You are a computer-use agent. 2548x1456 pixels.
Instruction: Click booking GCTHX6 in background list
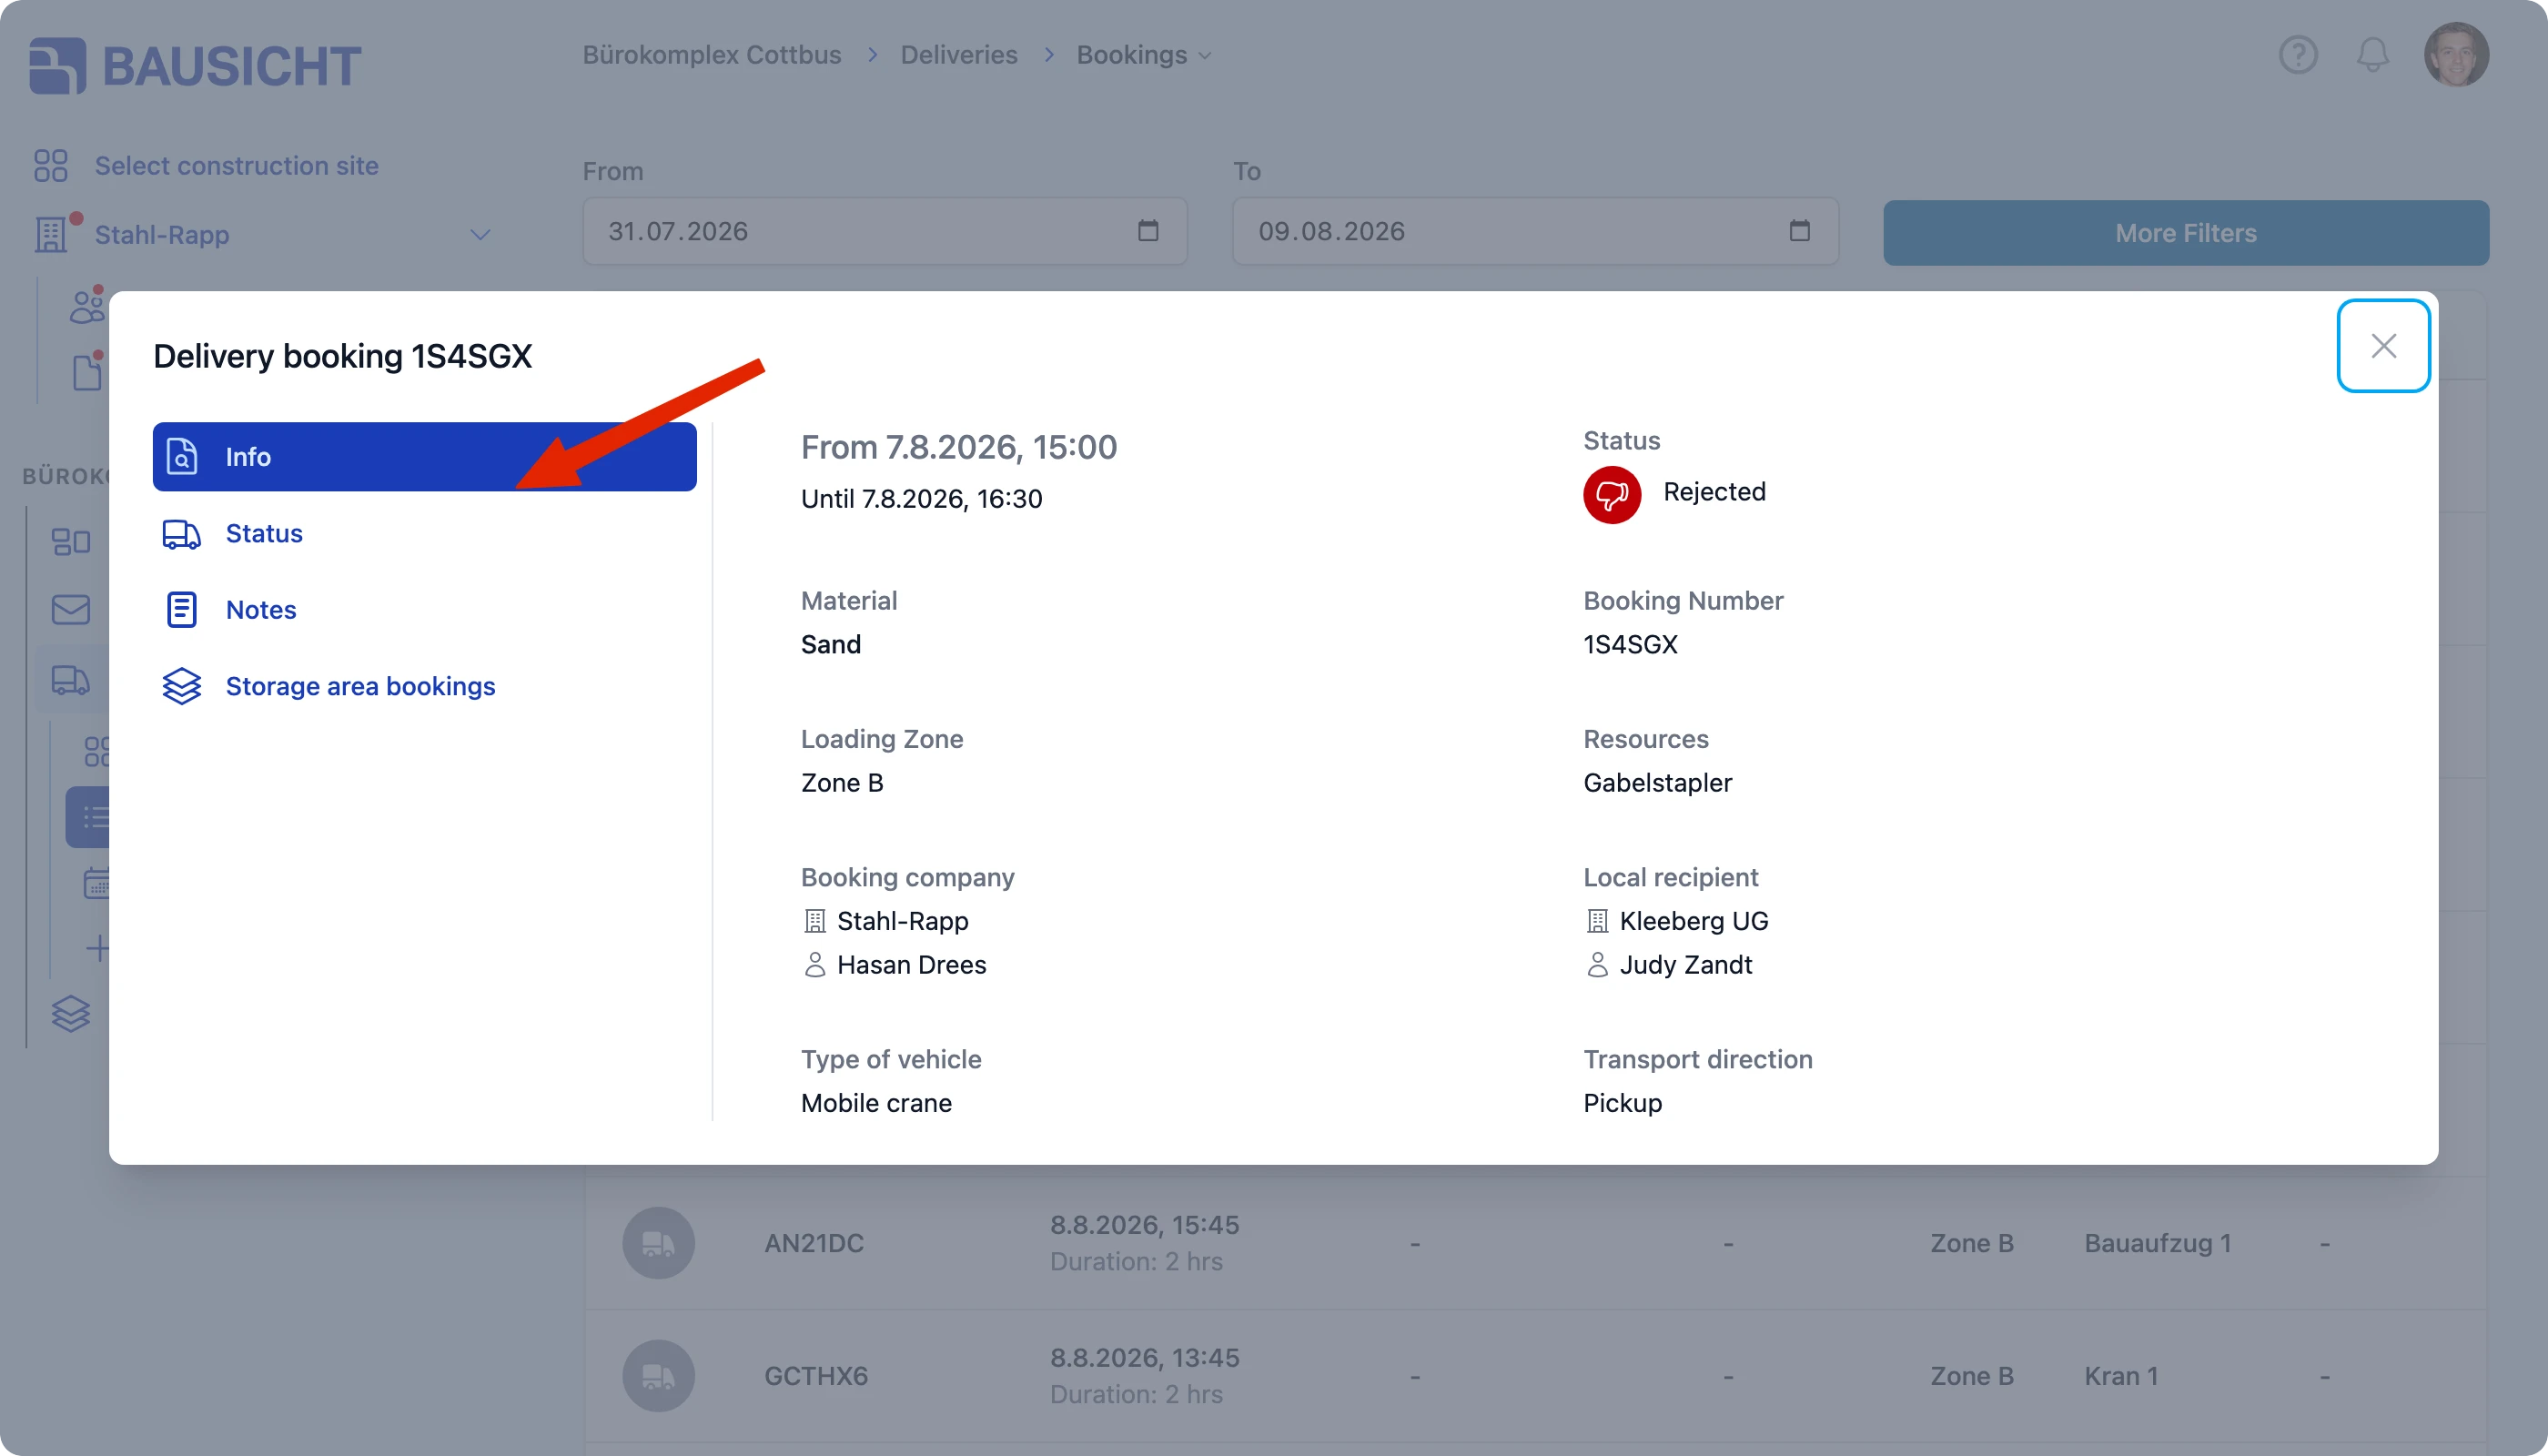click(816, 1376)
